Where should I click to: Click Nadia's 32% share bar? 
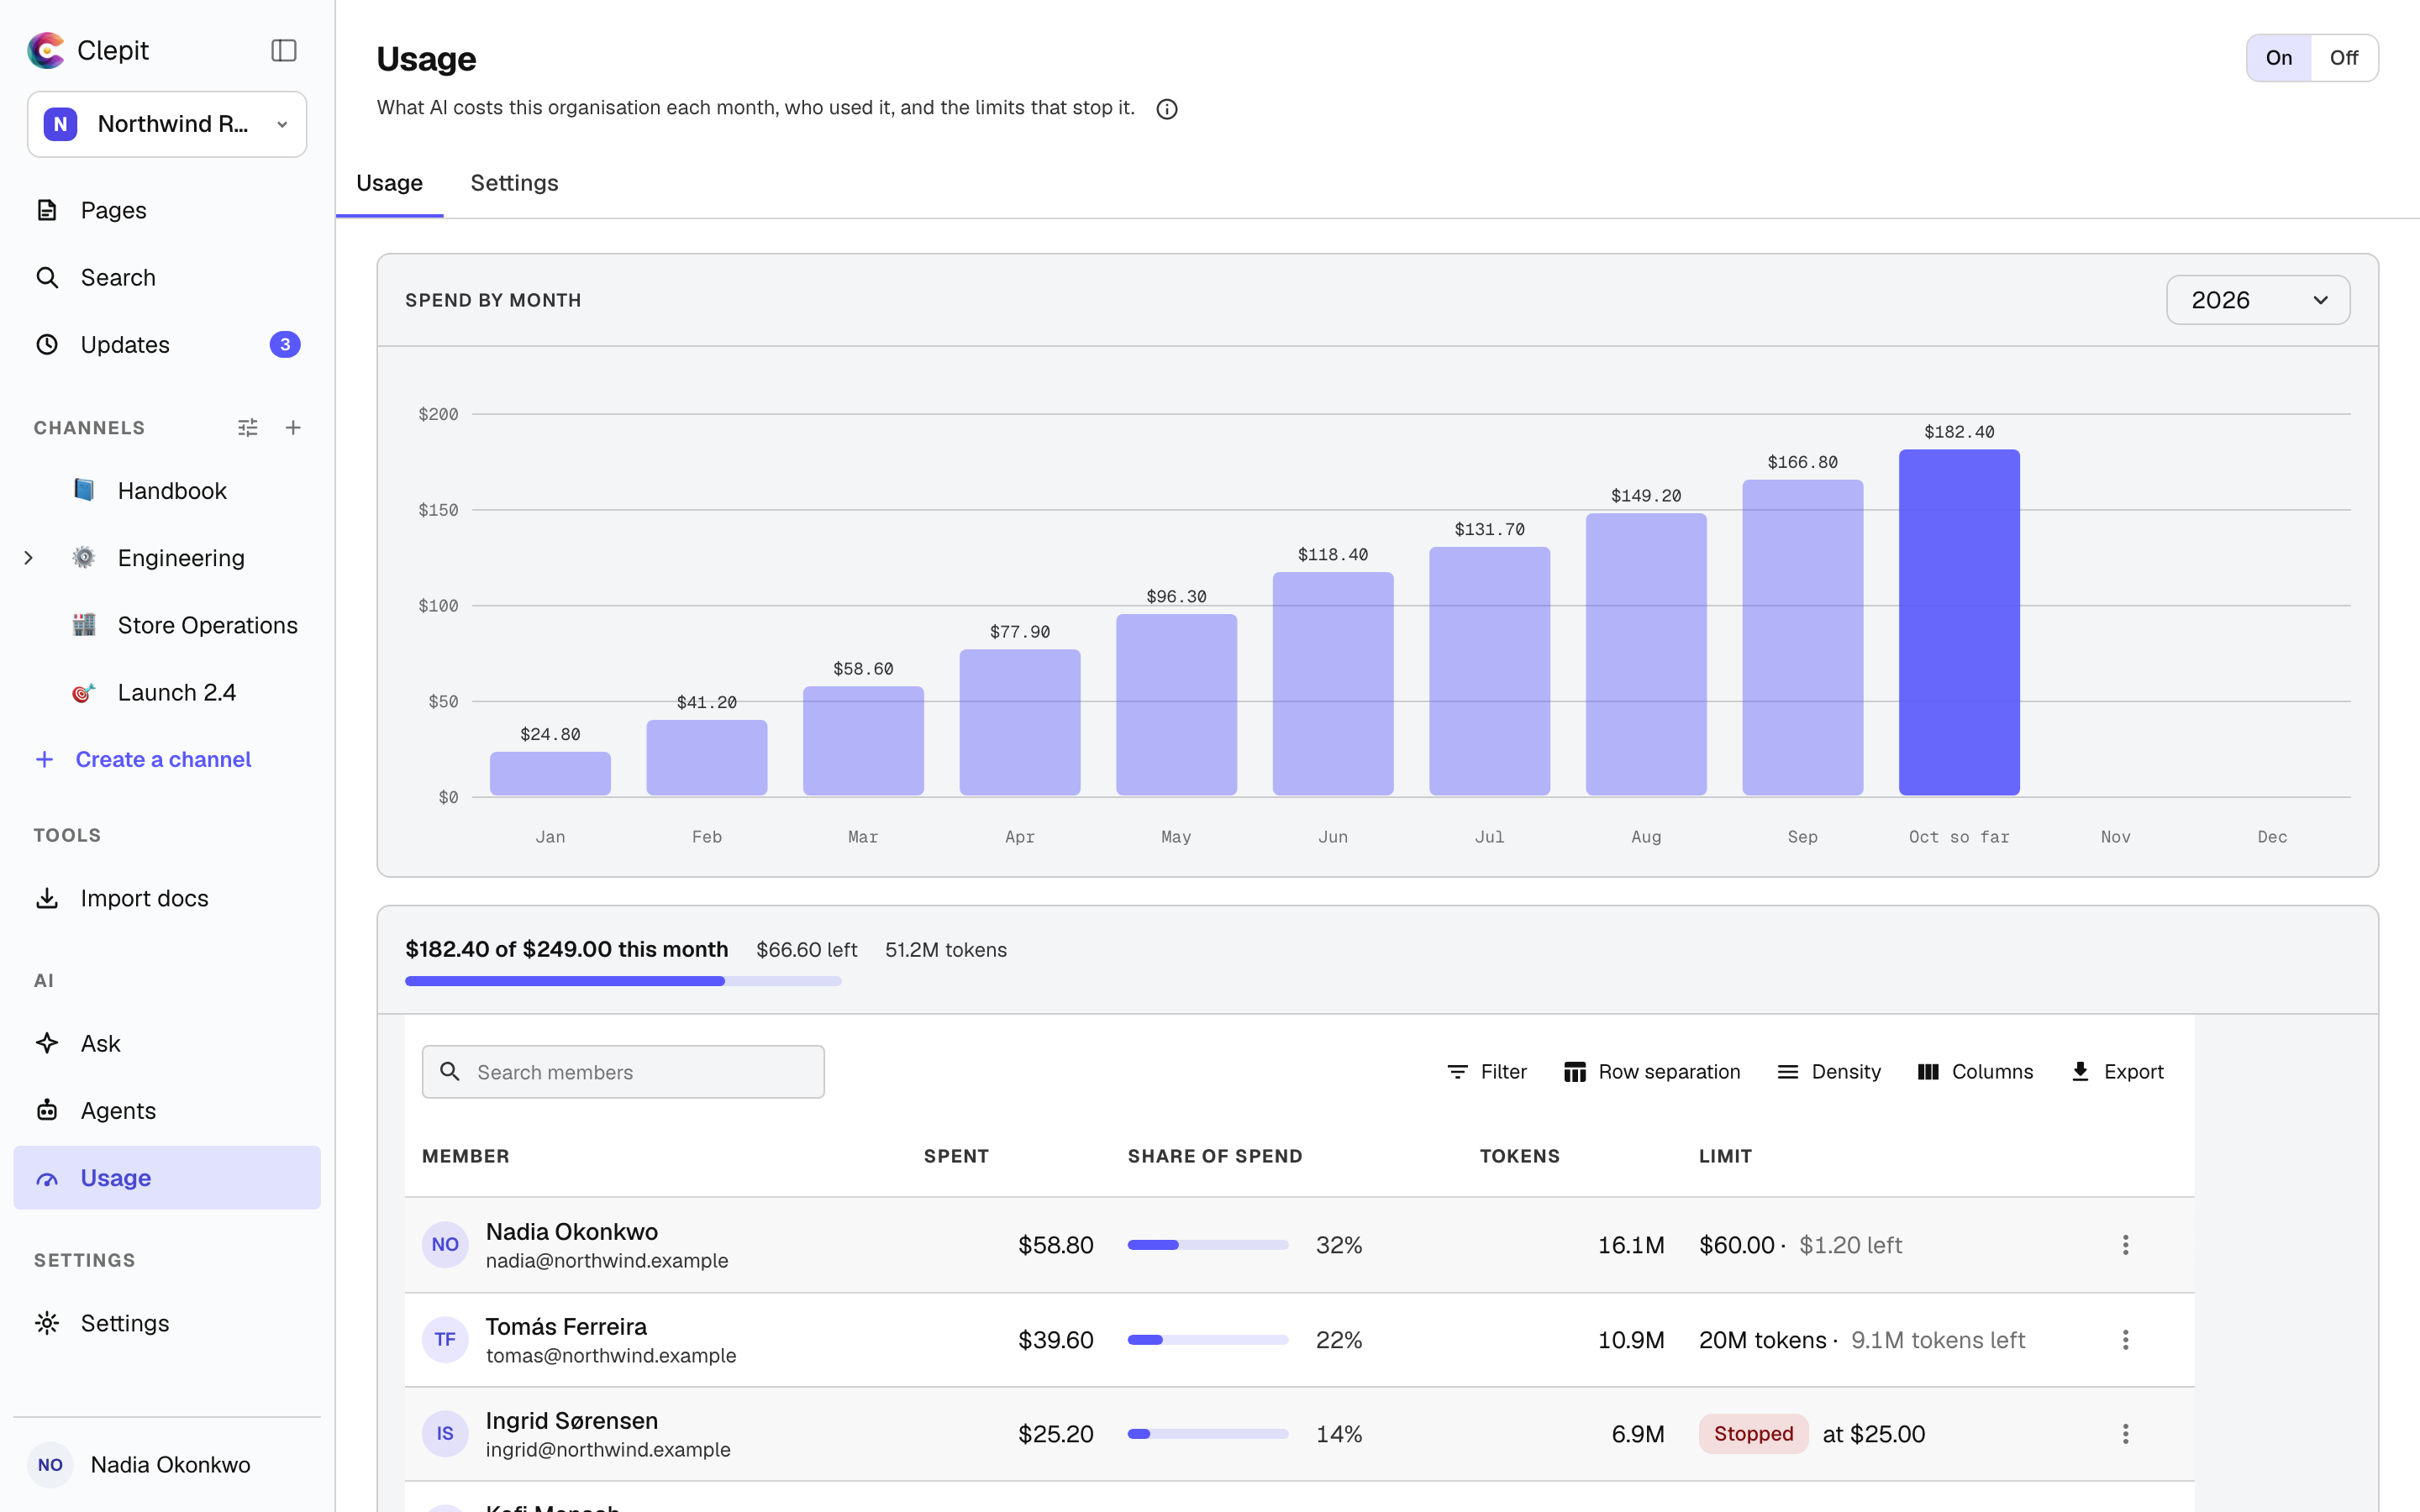pyautogui.click(x=1208, y=1245)
